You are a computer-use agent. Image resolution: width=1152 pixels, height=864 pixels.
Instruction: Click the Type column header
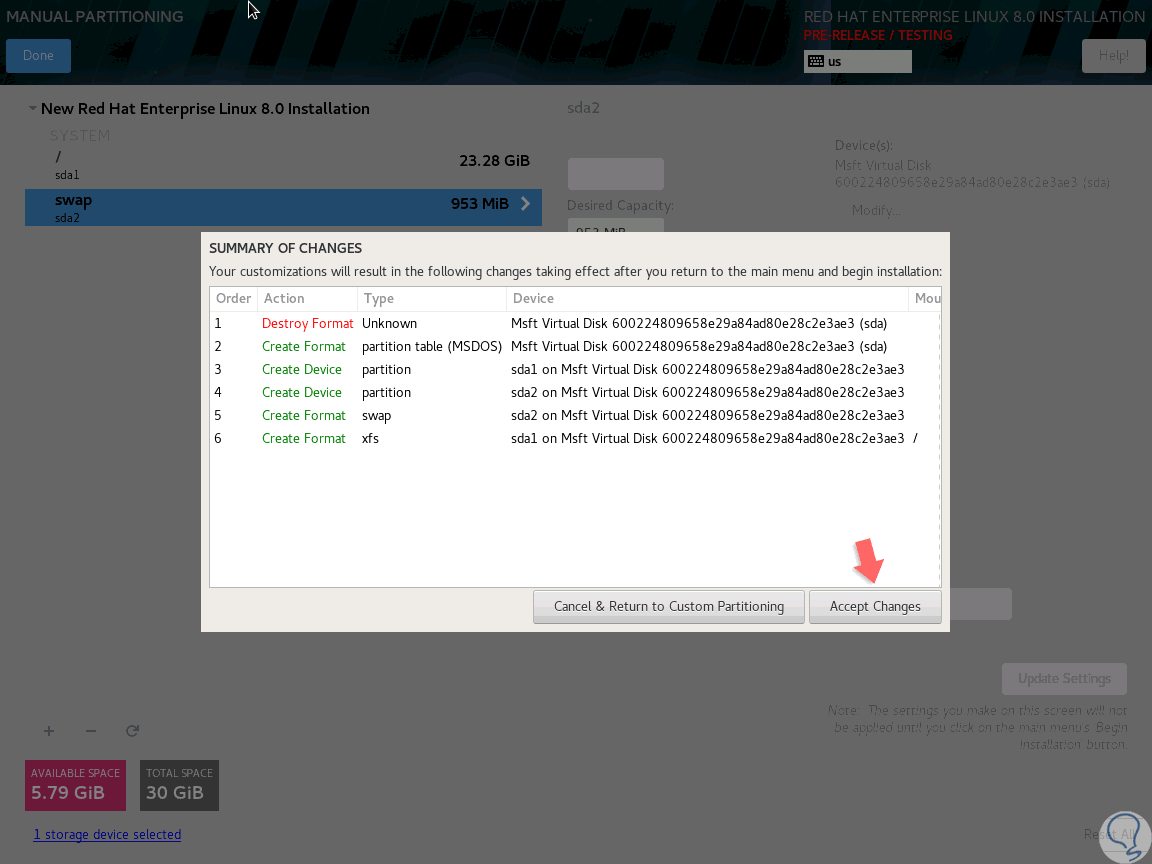point(432,299)
